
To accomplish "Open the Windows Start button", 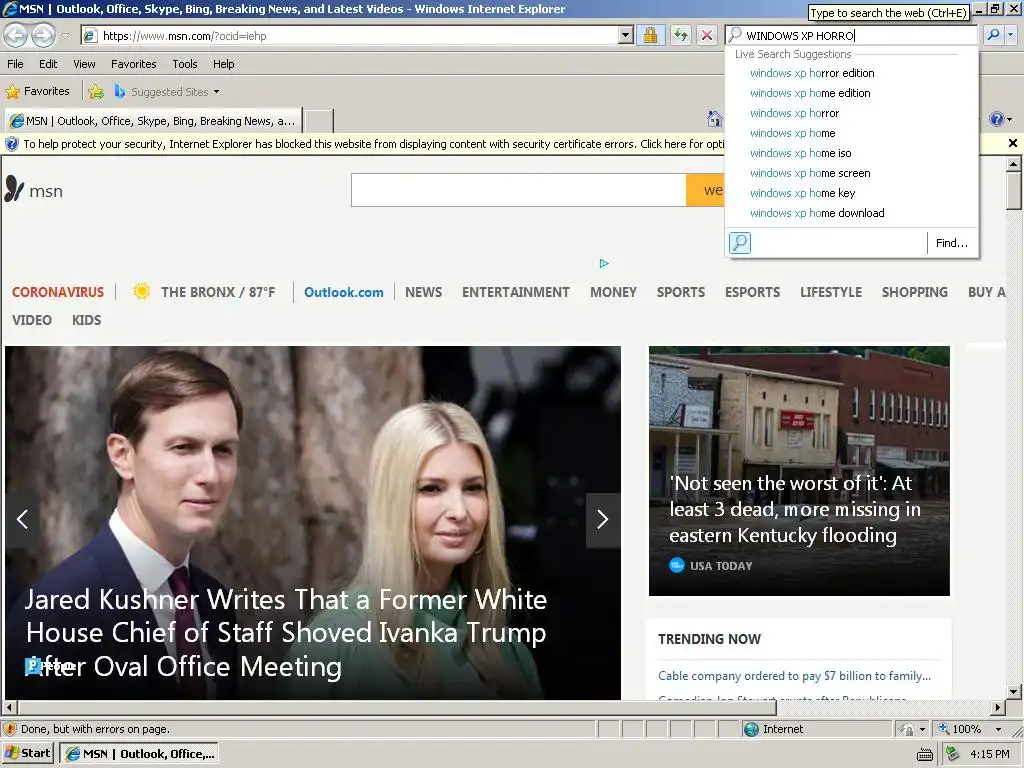I will 28,753.
